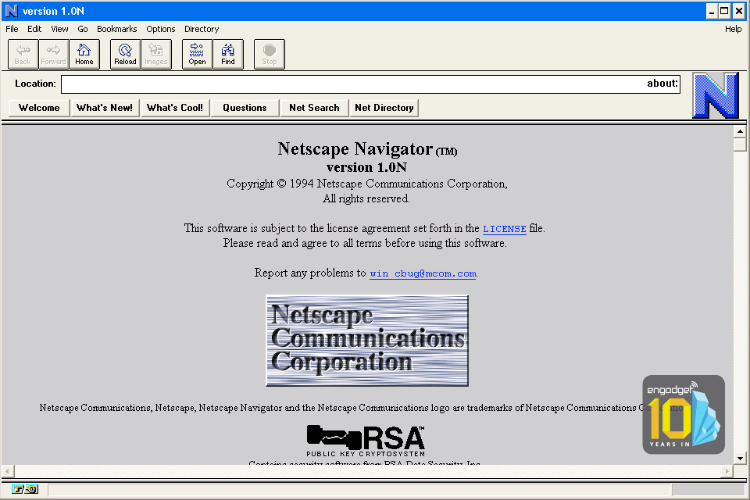Open the LICENSE file link
The width and height of the screenshot is (750, 500).
point(505,229)
